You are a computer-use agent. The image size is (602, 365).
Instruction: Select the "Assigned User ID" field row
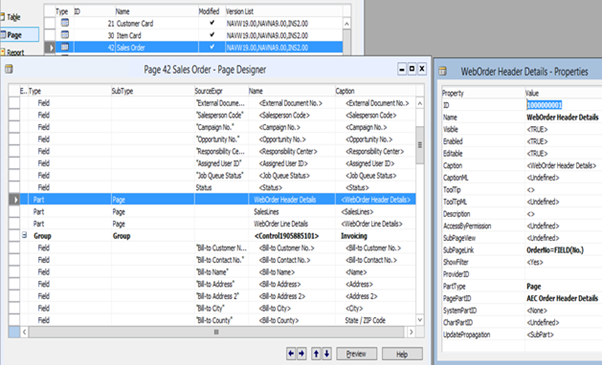[x=218, y=163]
